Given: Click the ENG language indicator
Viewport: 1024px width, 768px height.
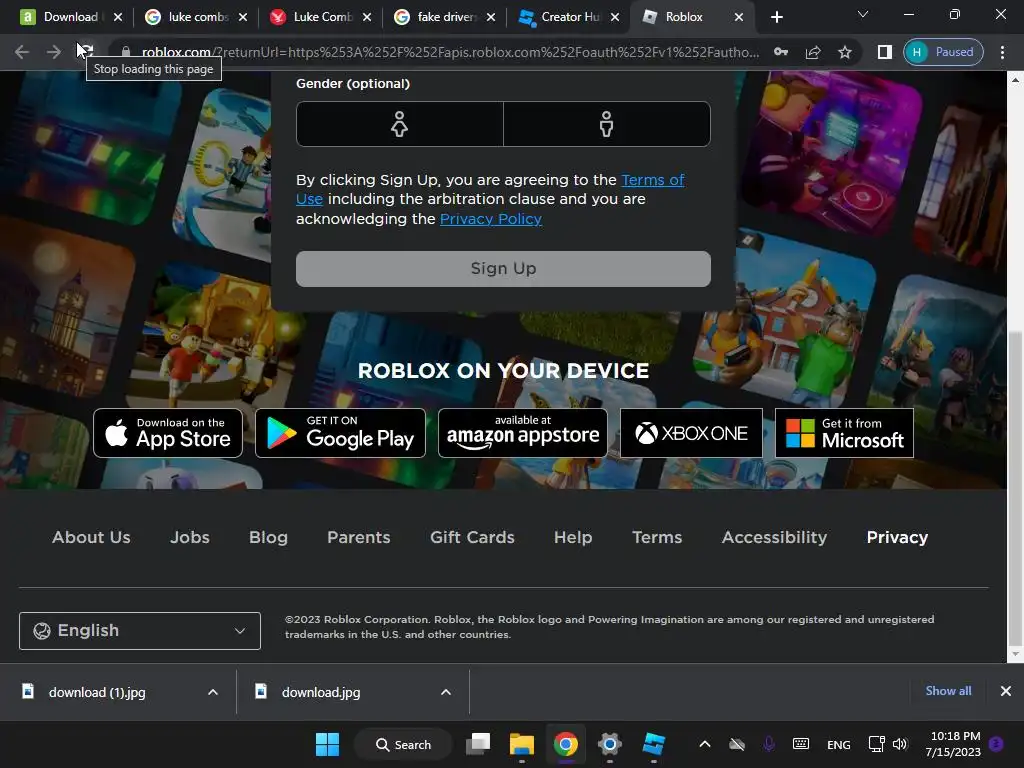Looking at the screenshot, I should click(x=839, y=744).
